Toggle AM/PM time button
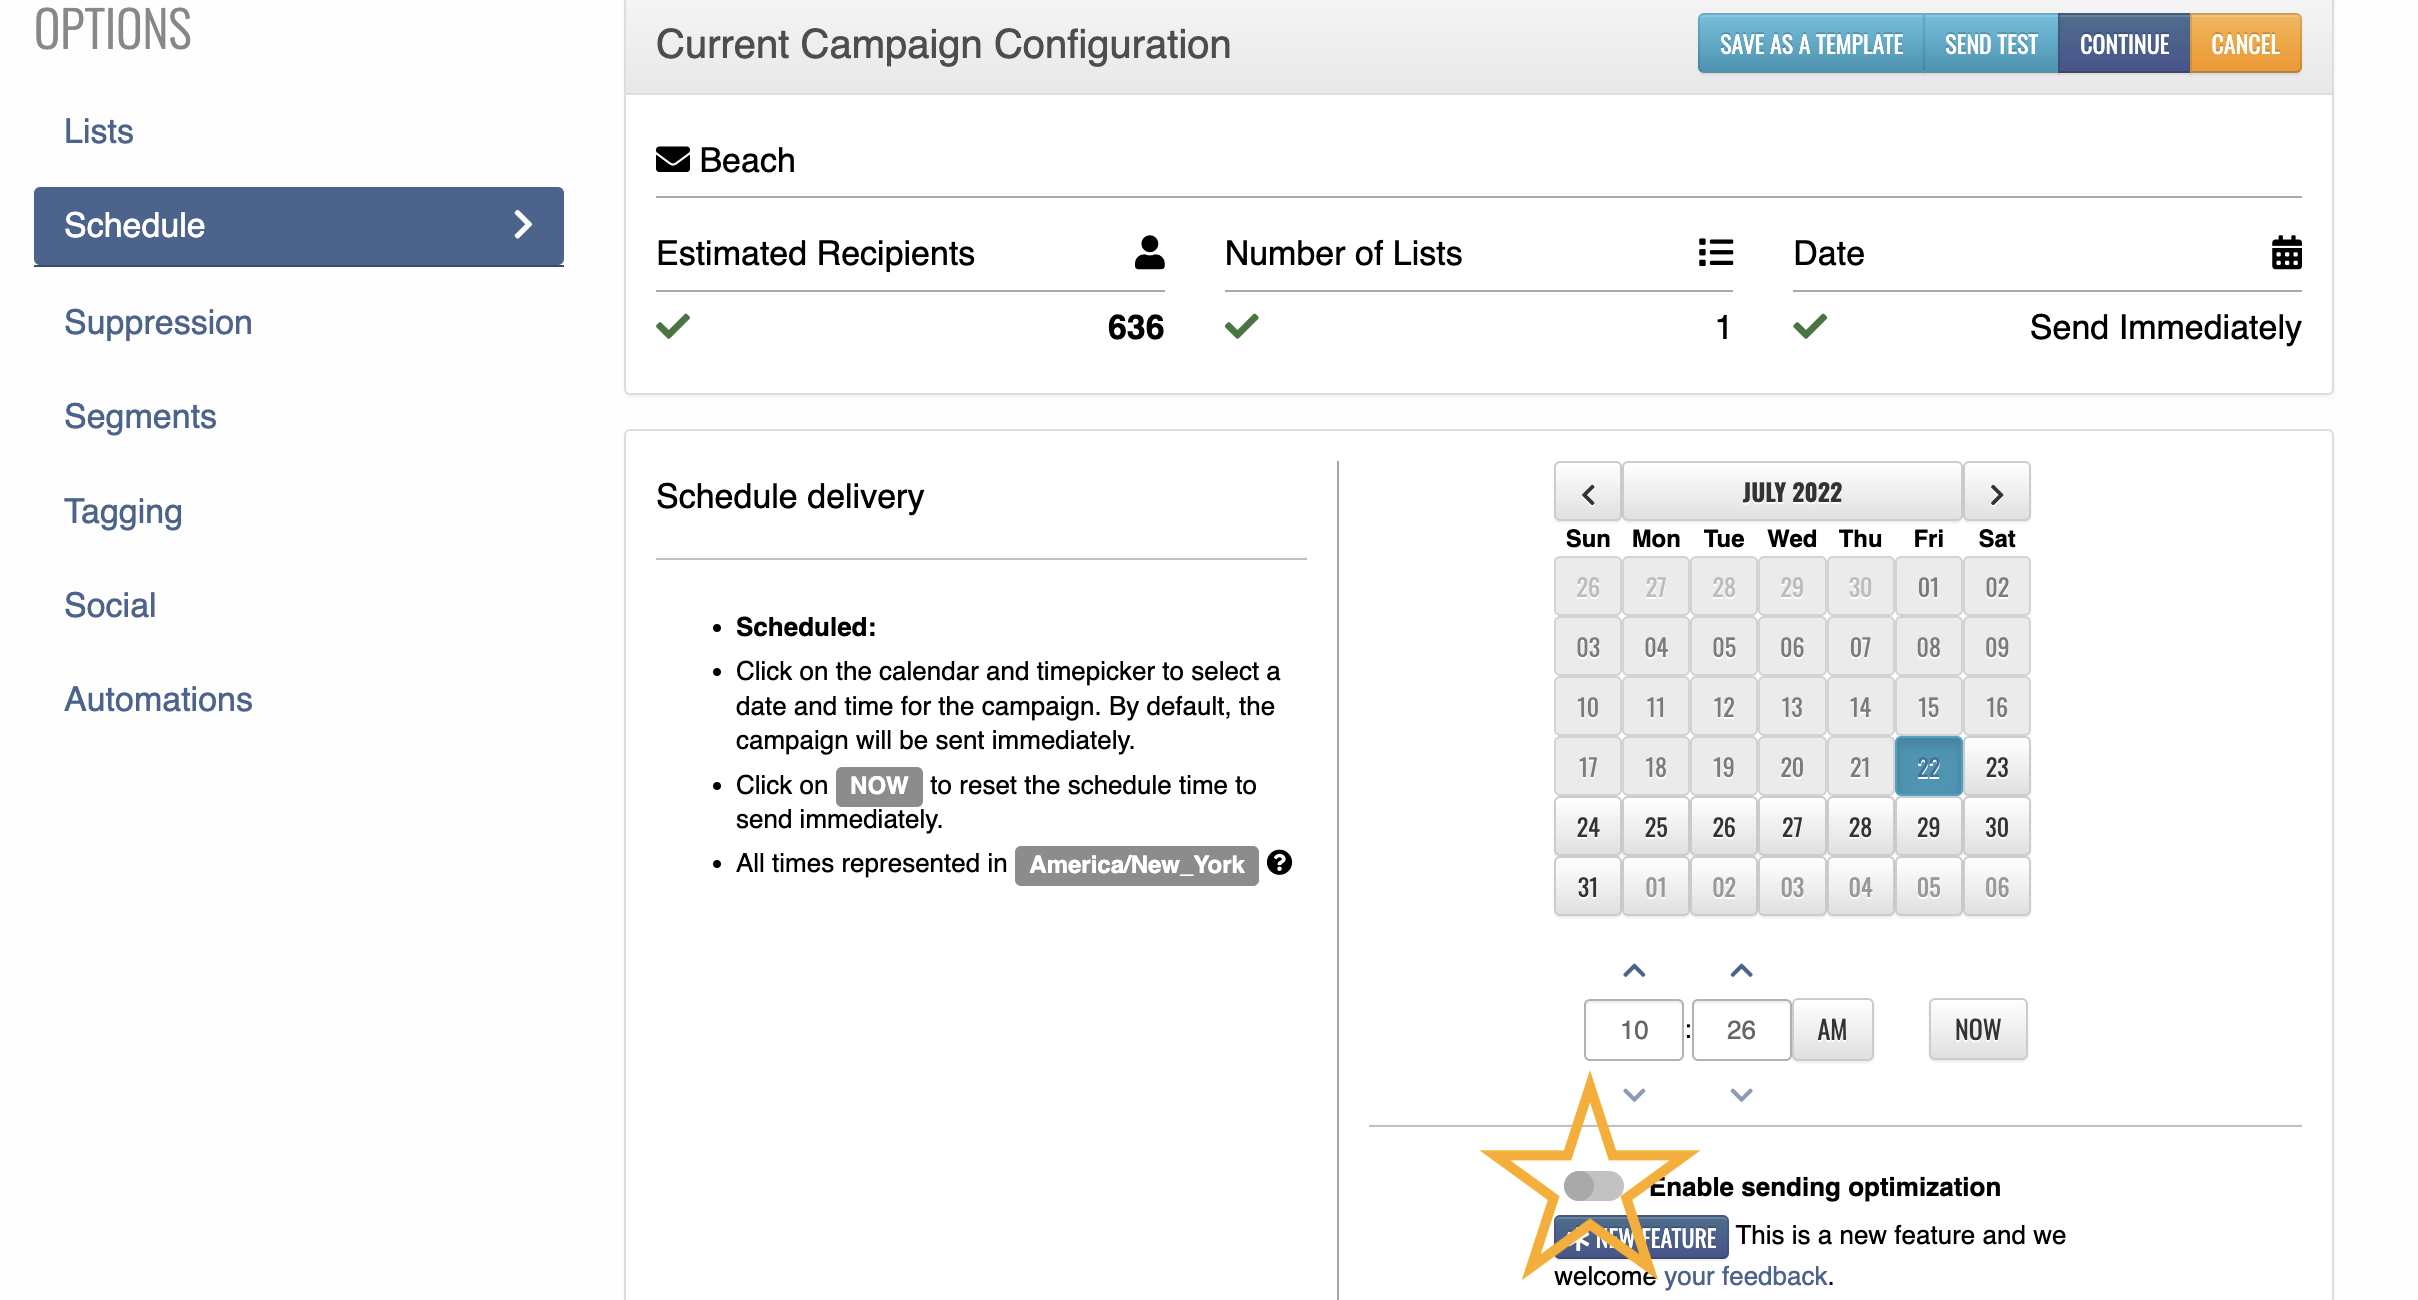Viewport: 2418px width, 1300px height. click(x=1832, y=1030)
